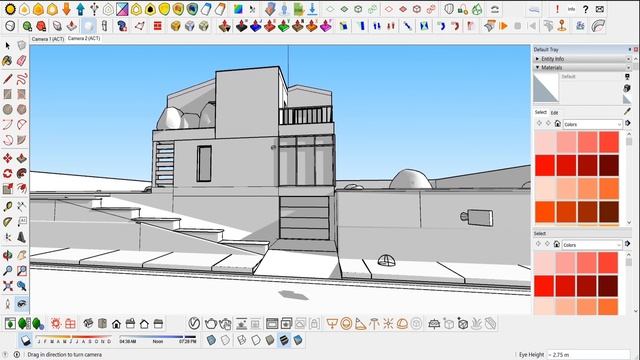Start render with the teapot icon
This screenshot has width=640, height=360.
(x=211, y=324)
